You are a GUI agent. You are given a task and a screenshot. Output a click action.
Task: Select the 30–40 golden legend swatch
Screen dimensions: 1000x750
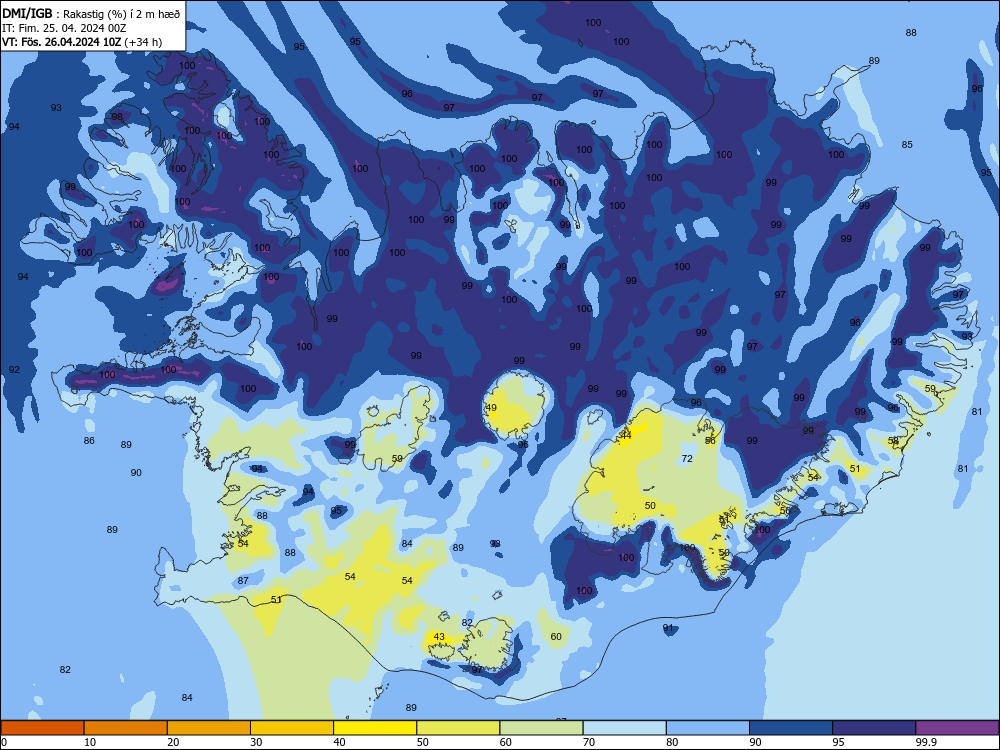click(292, 728)
